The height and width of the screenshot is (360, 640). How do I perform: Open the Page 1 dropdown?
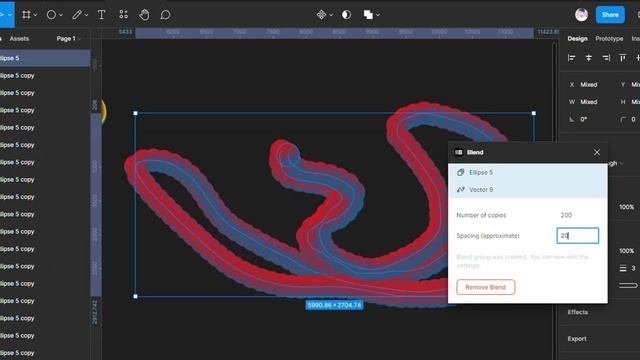pyautogui.click(x=69, y=38)
